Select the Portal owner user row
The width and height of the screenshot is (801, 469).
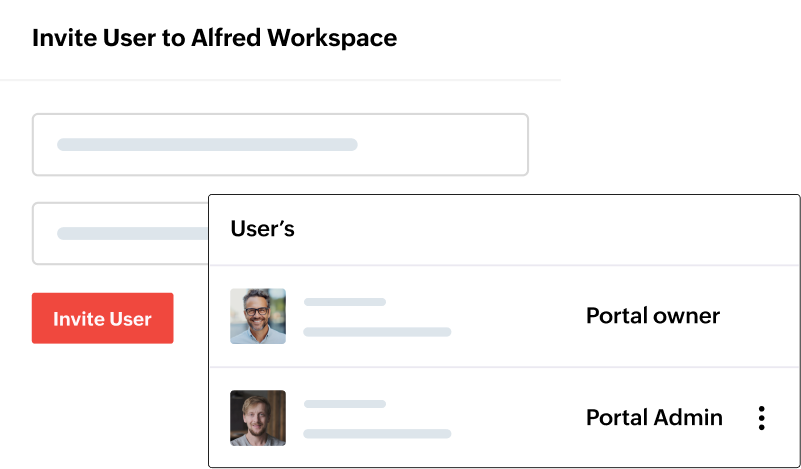coord(500,316)
